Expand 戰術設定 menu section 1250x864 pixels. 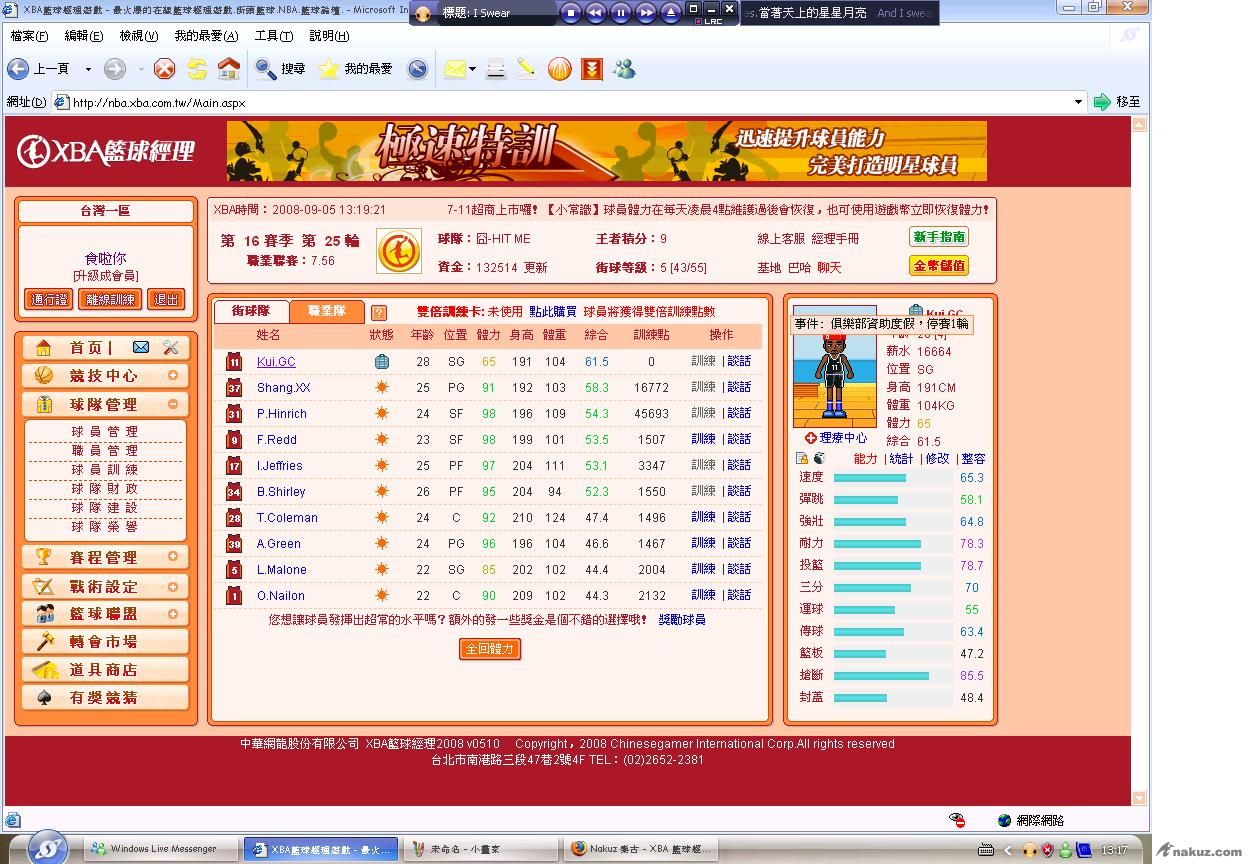point(172,586)
